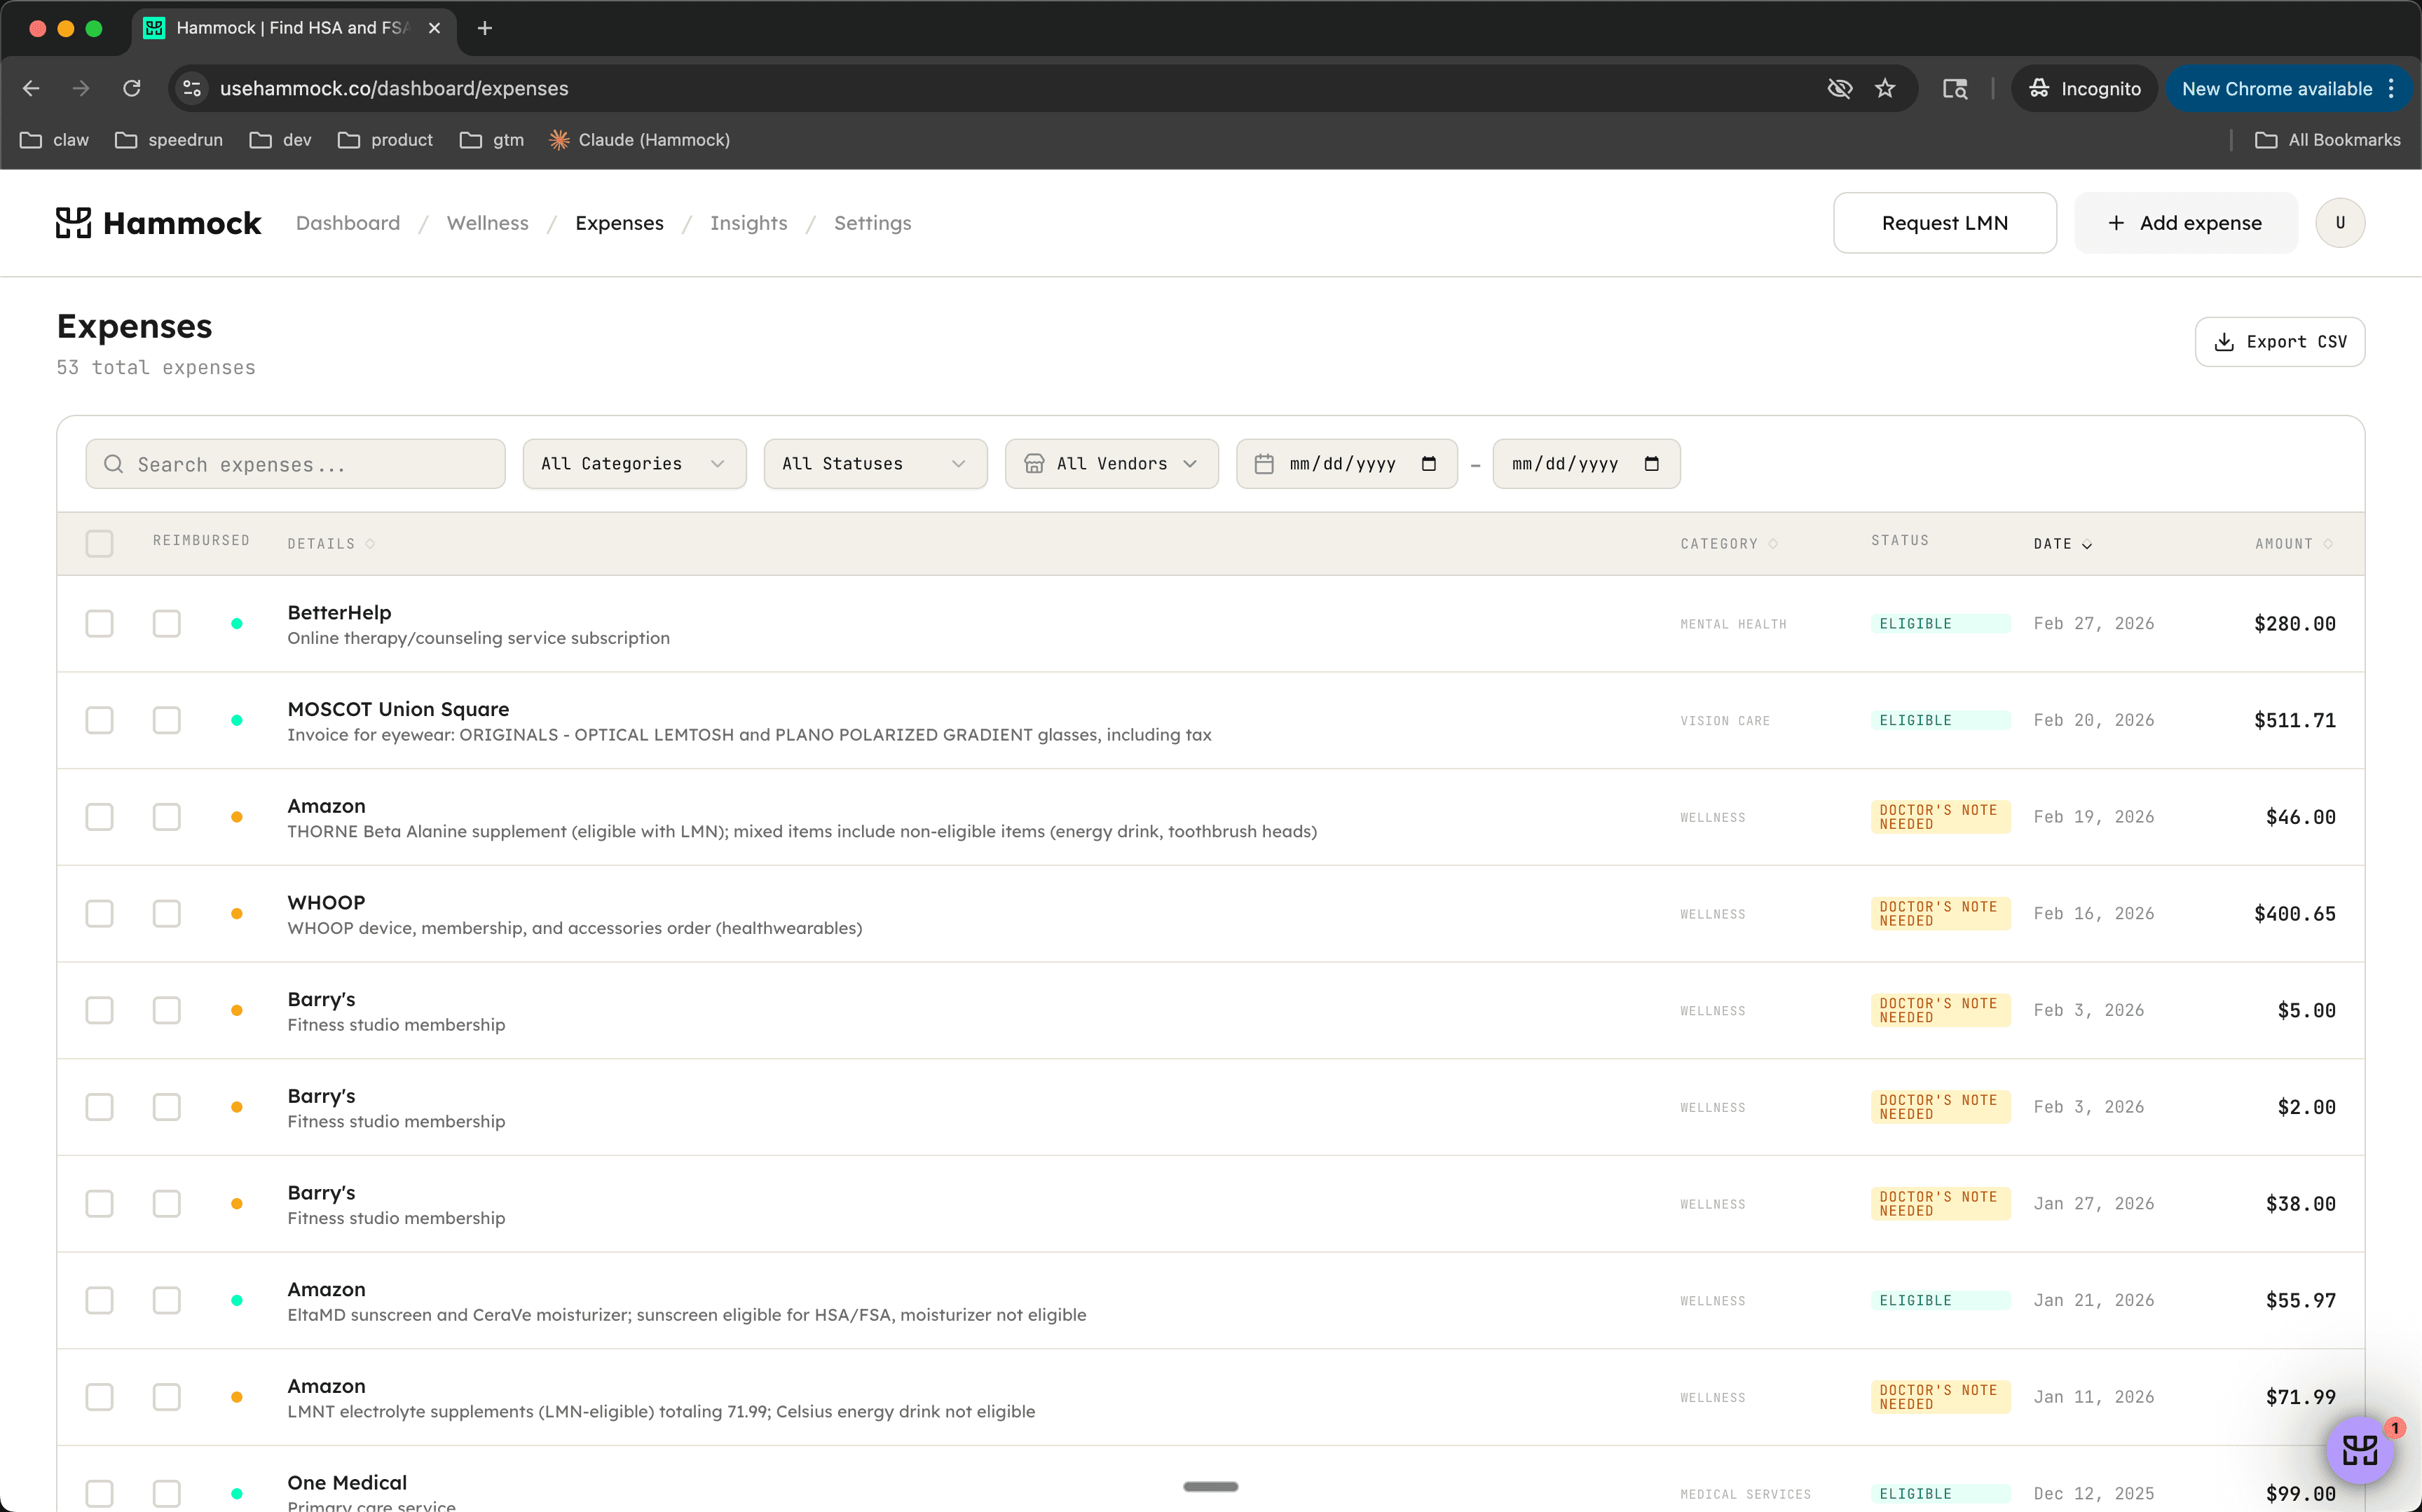Mark the $55.97 Amazon expense as reimbursed
Screen dimensions: 2422x1512
(x=167, y=1301)
